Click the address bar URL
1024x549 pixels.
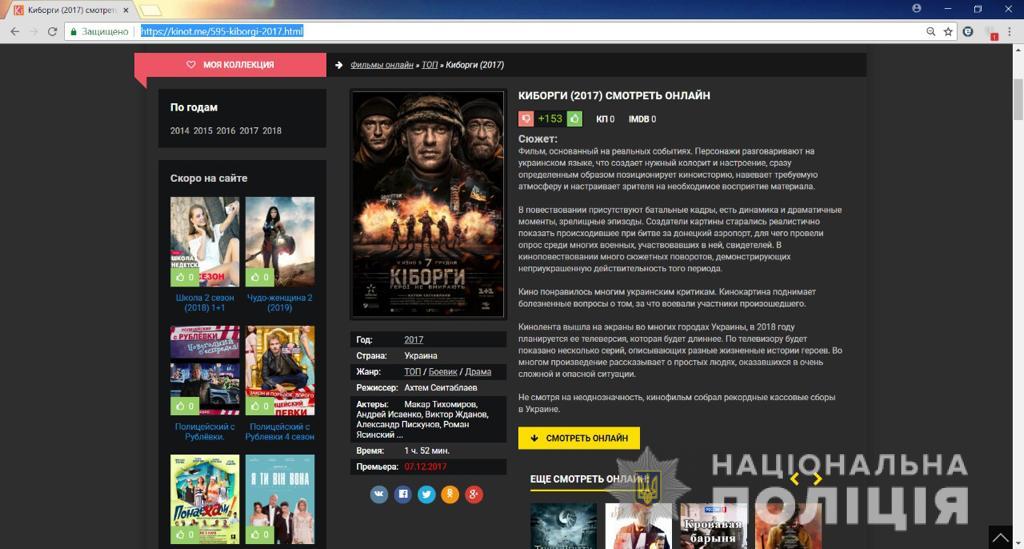click(x=221, y=31)
